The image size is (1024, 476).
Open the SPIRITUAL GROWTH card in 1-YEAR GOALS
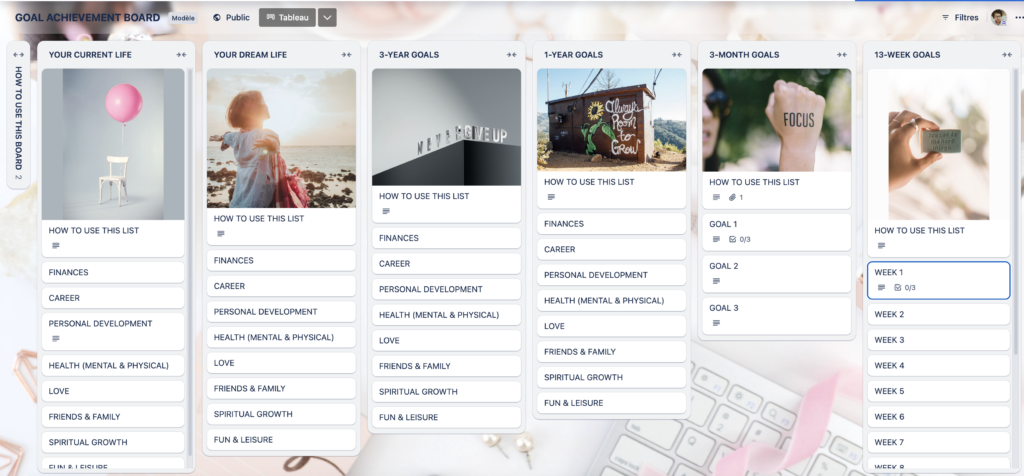tap(612, 377)
